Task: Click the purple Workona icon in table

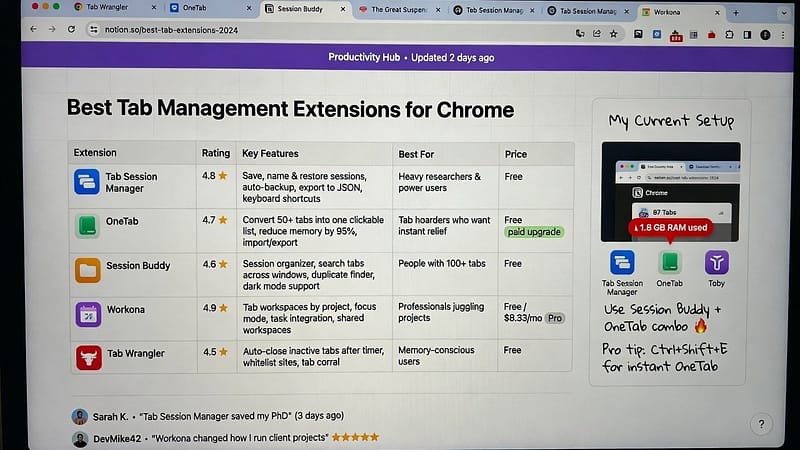Action: [88, 314]
